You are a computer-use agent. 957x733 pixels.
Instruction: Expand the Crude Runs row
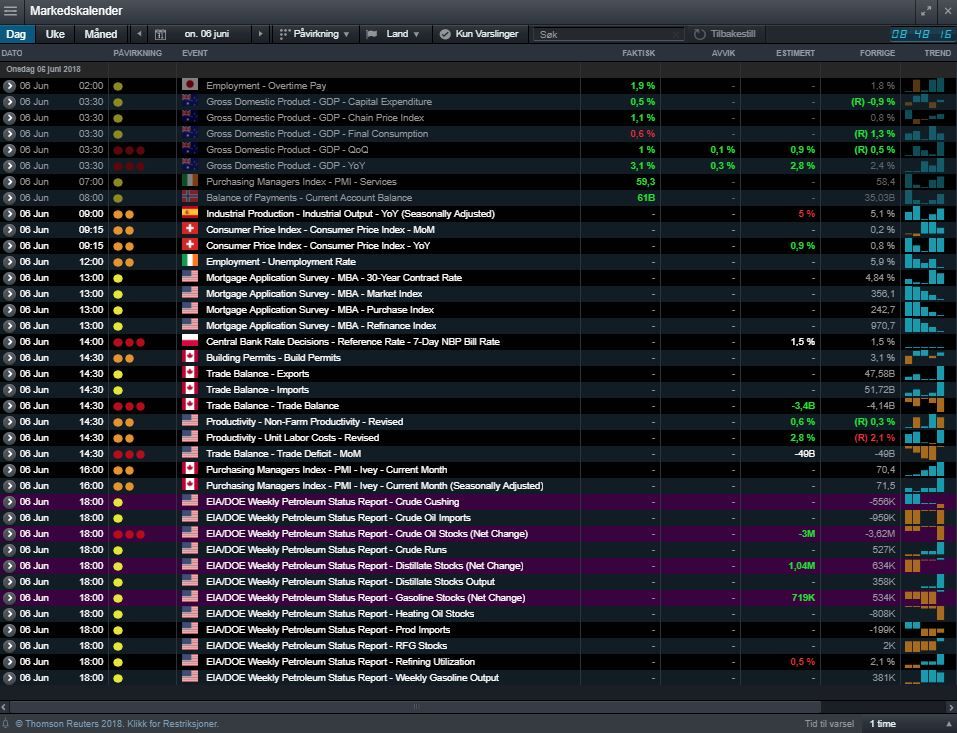coord(9,550)
